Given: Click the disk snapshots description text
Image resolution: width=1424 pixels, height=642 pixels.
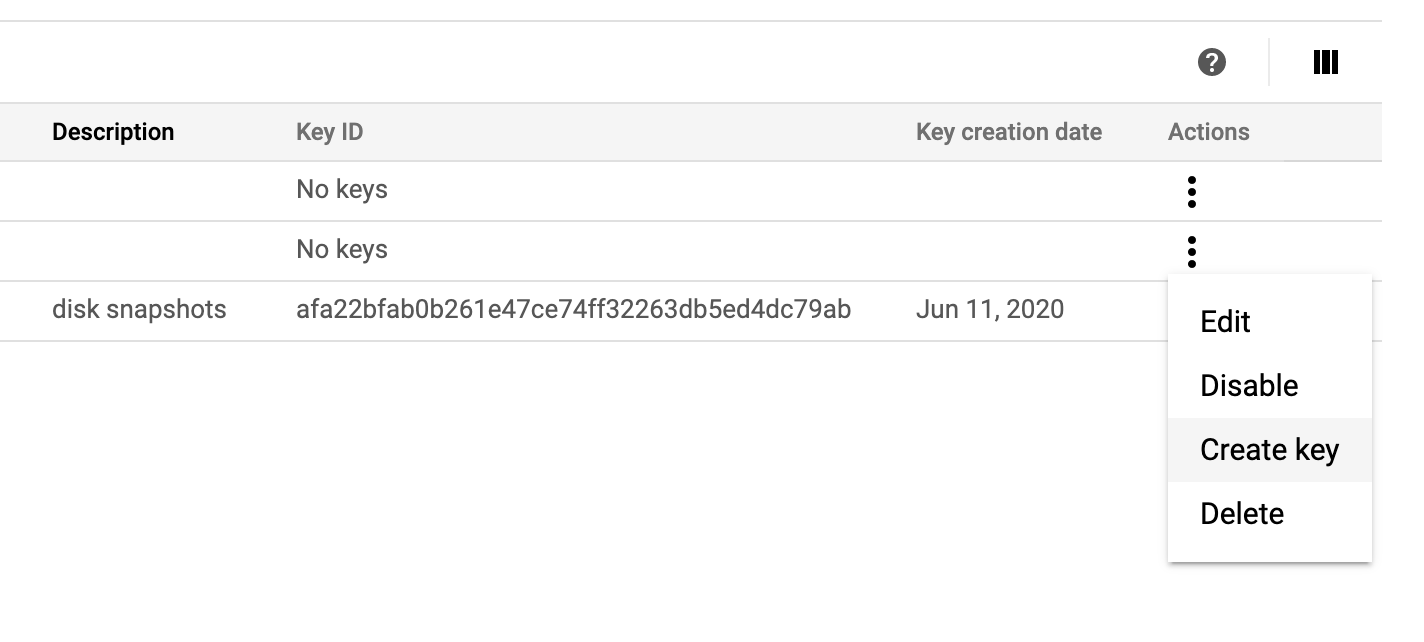Looking at the screenshot, I should coord(139,310).
